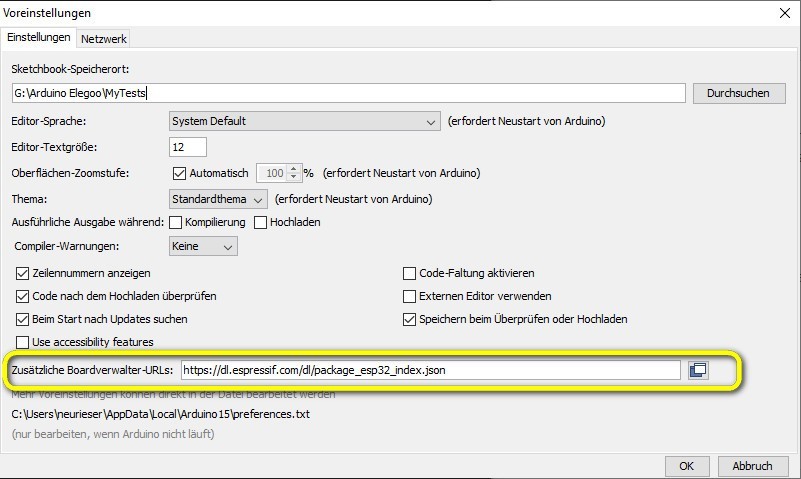Toggle the Automatisch zoom checkbox
Screen dimensions: 801x479
[180, 173]
